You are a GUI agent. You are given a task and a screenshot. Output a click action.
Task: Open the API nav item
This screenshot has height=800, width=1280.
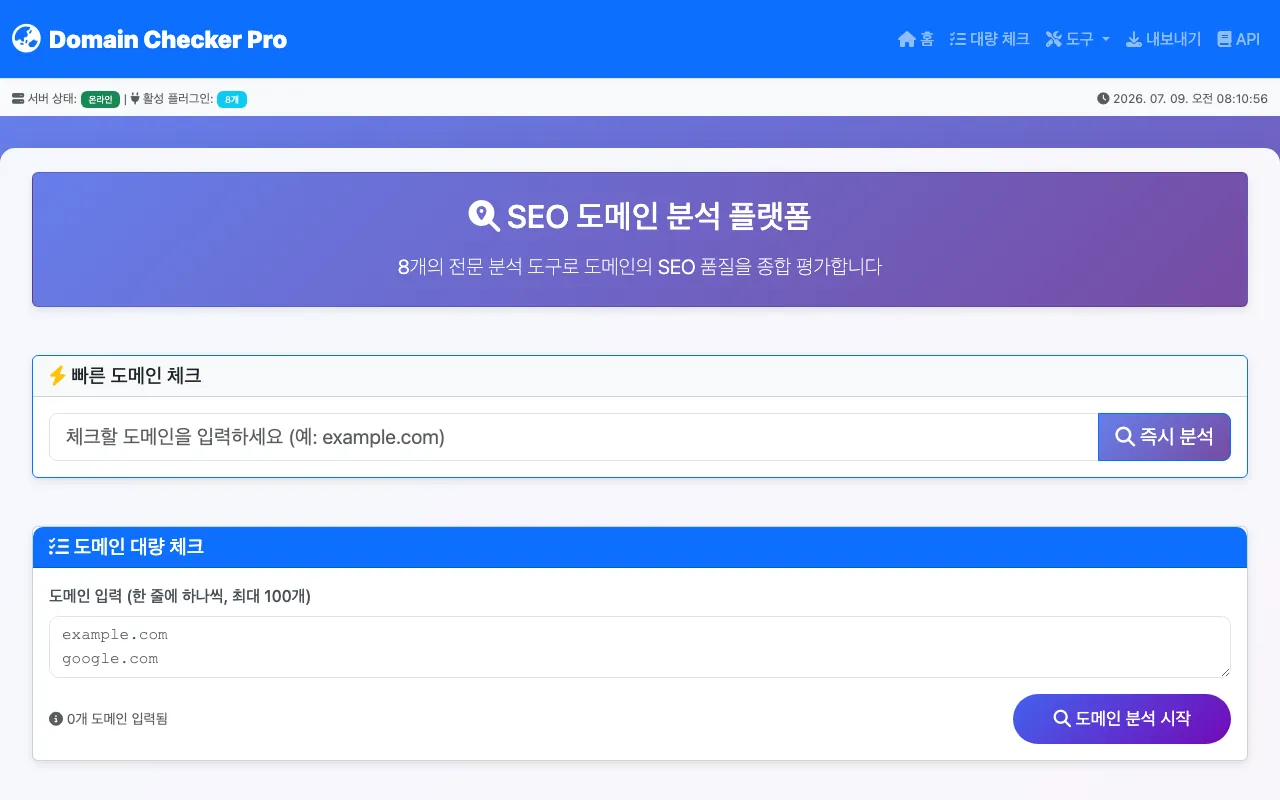(1238, 39)
